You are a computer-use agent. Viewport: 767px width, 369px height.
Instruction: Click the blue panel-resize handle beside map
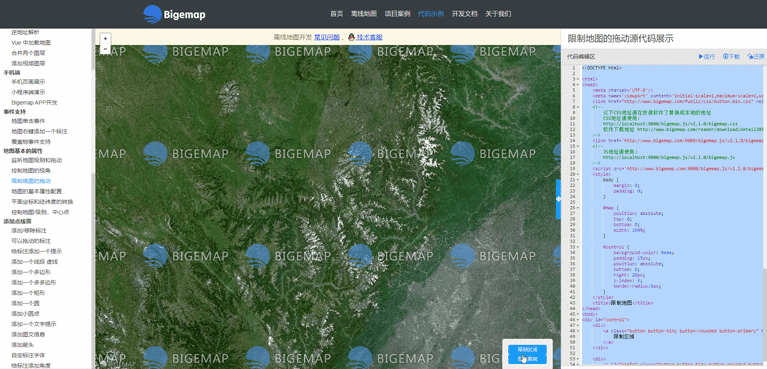coord(558,199)
